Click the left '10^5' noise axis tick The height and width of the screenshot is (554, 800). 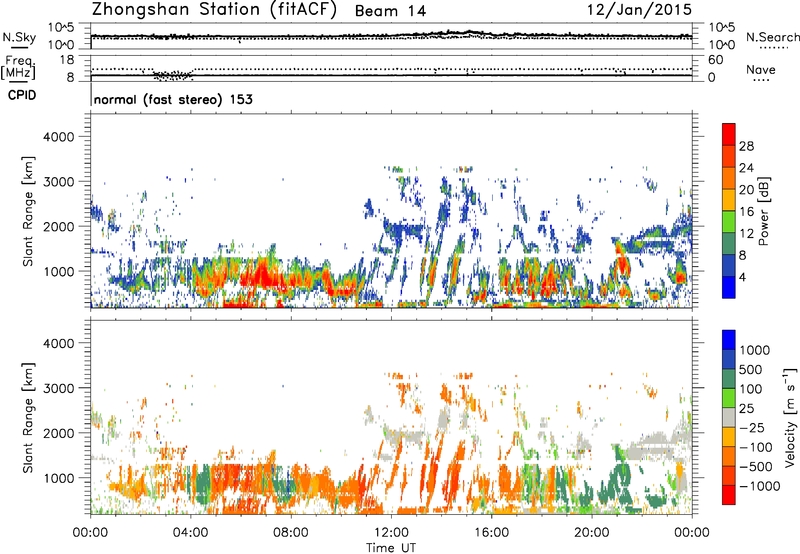click(x=61, y=27)
